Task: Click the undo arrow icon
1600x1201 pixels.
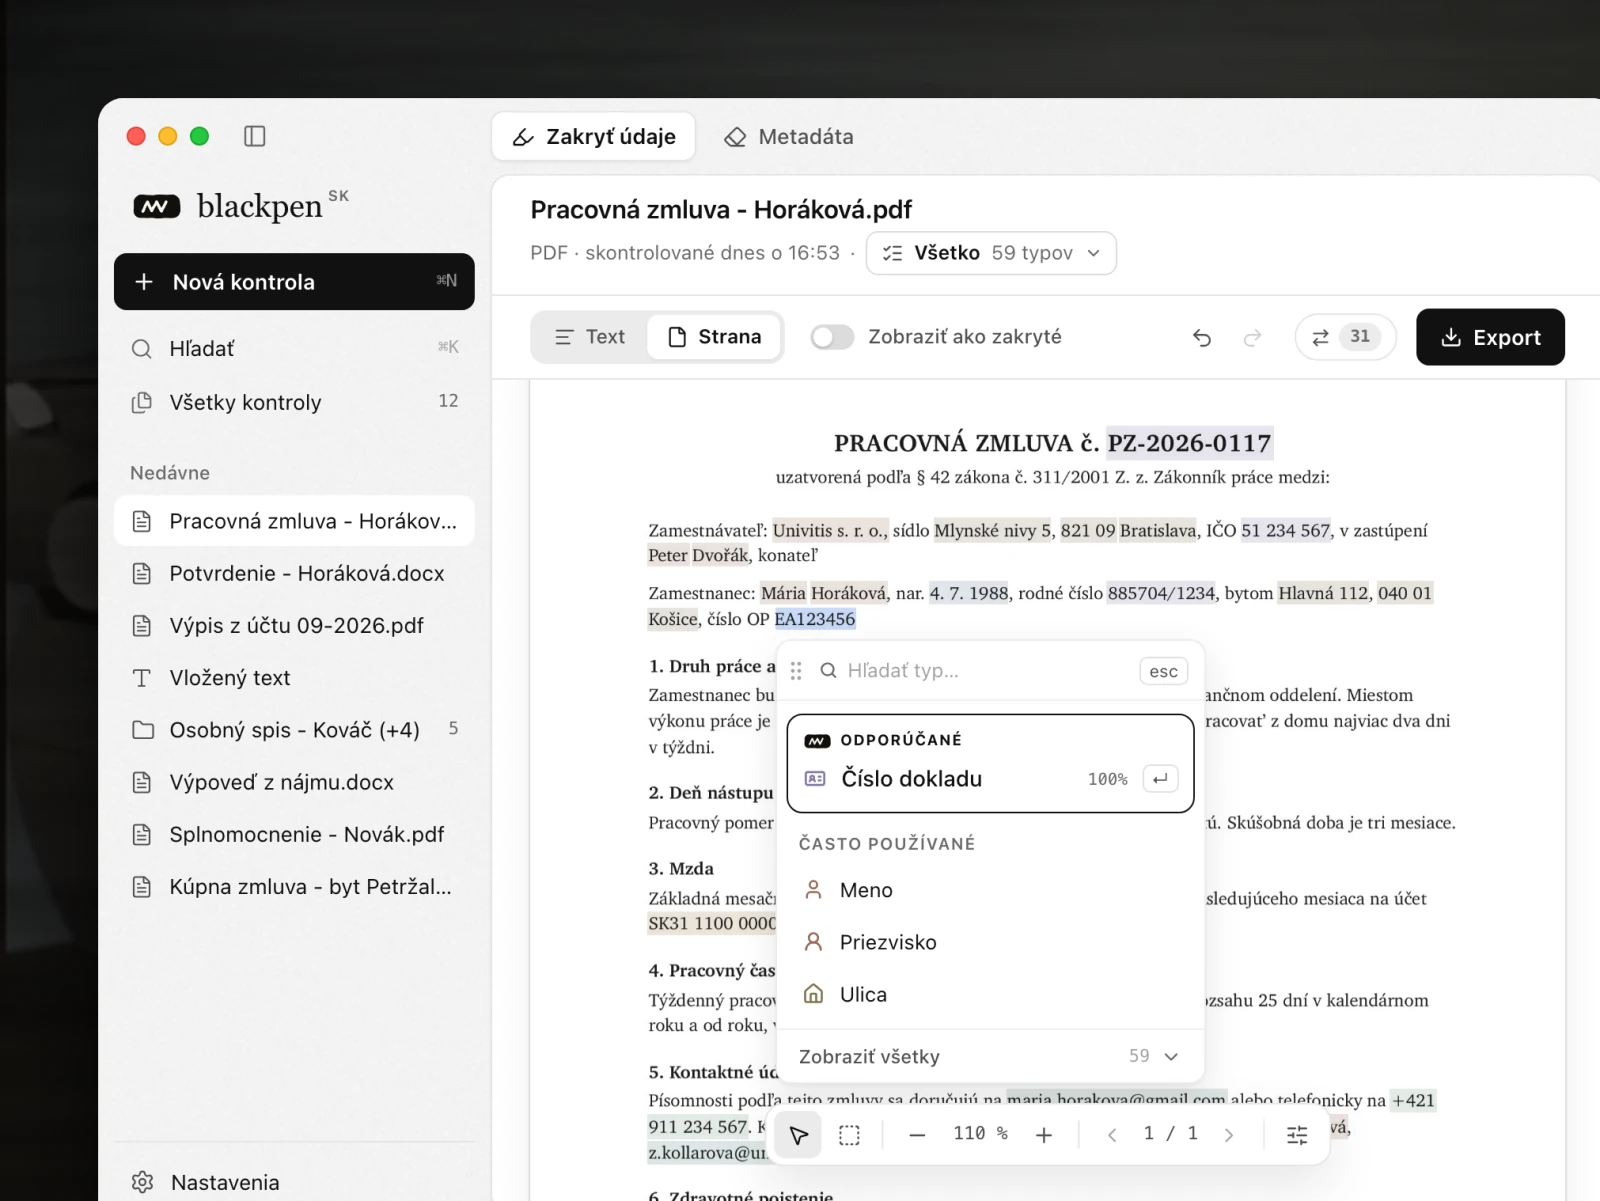Action: coord(1202,338)
